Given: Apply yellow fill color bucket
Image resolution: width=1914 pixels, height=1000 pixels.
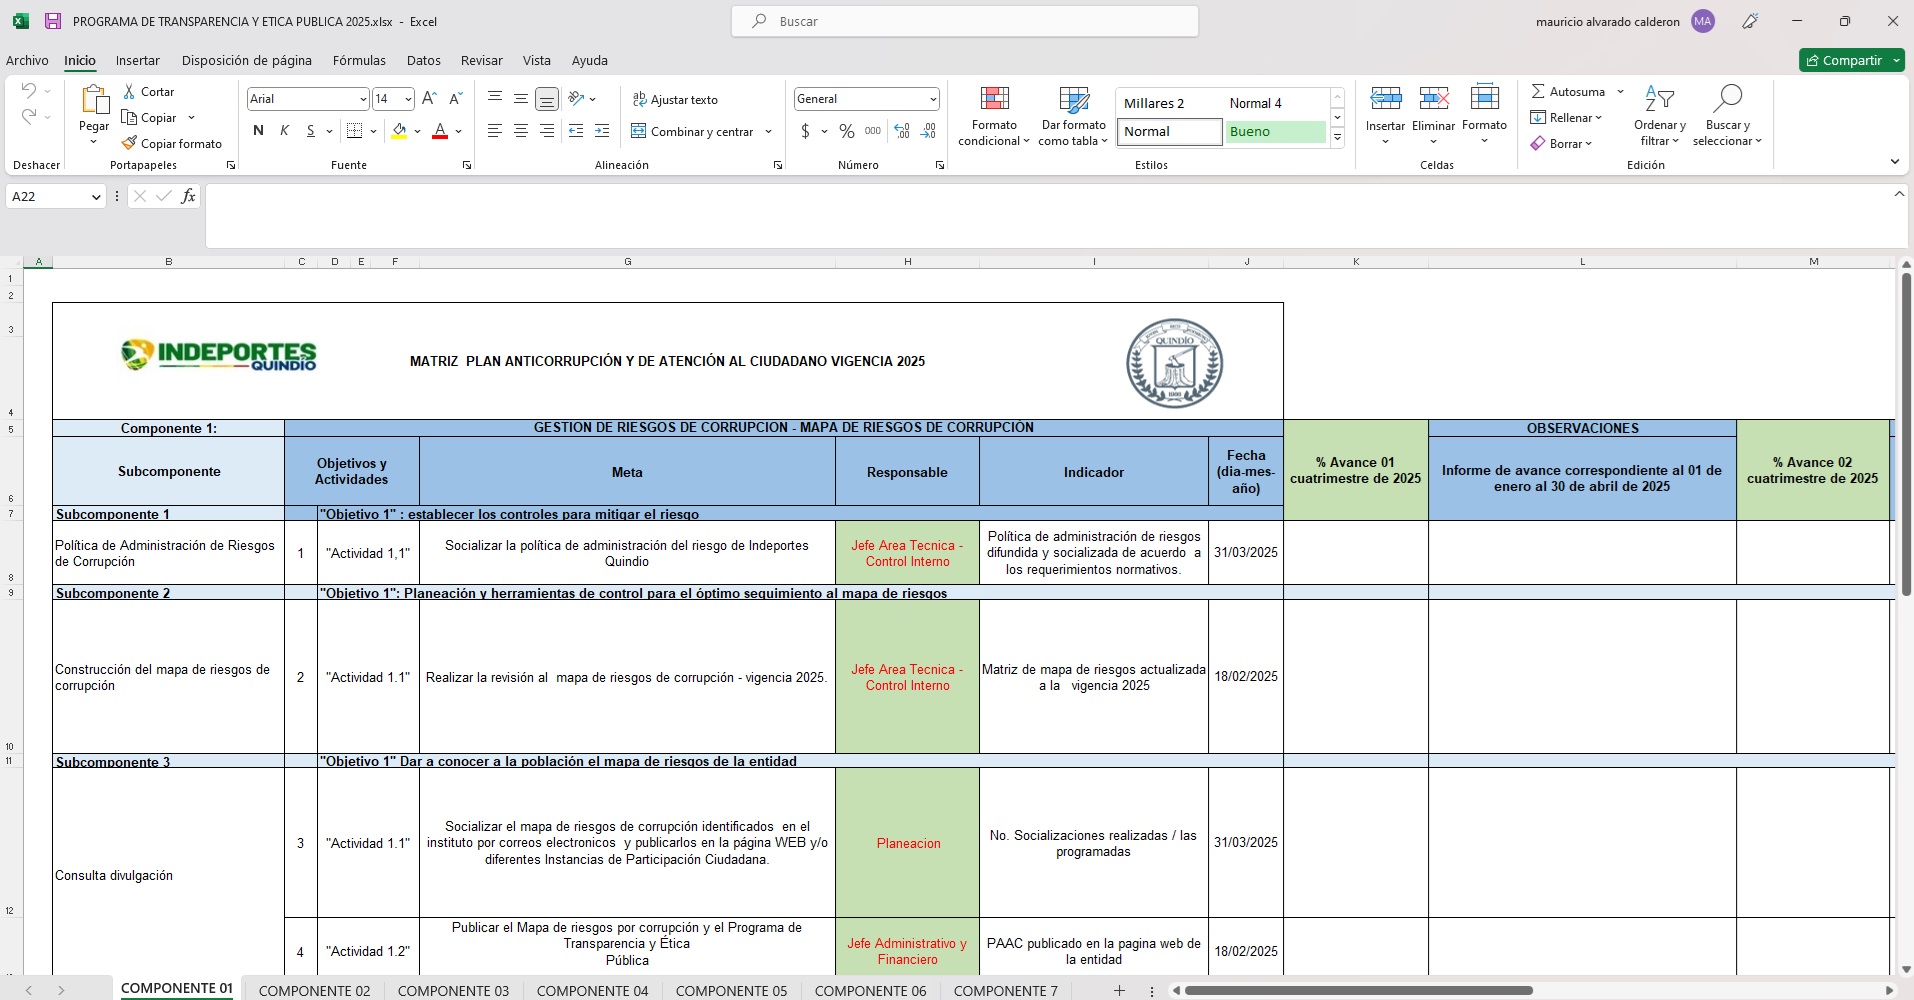Looking at the screenshot, I should pos(399,130).
